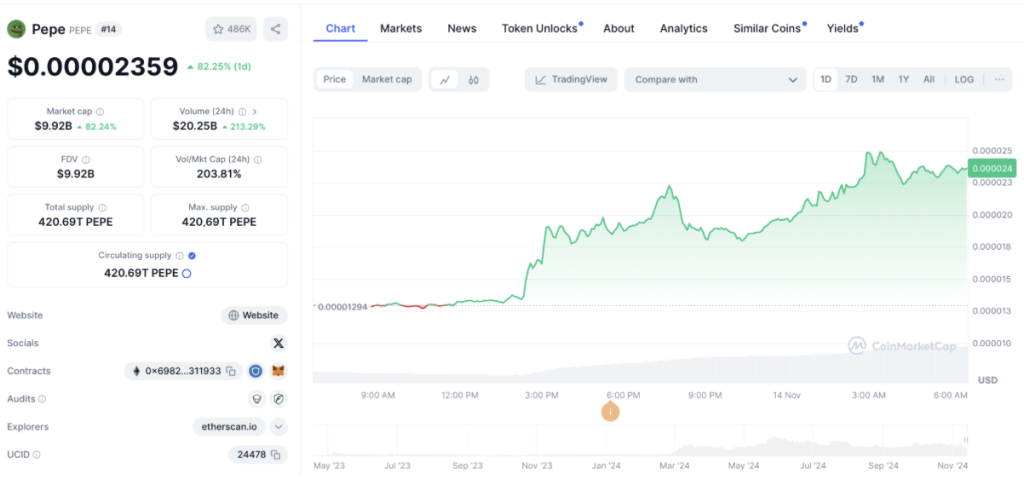Click the info icon beside Vol/Mkt Cap (24h)
This screenshot has width=1024, height=486.
click(x=257, y=159)
